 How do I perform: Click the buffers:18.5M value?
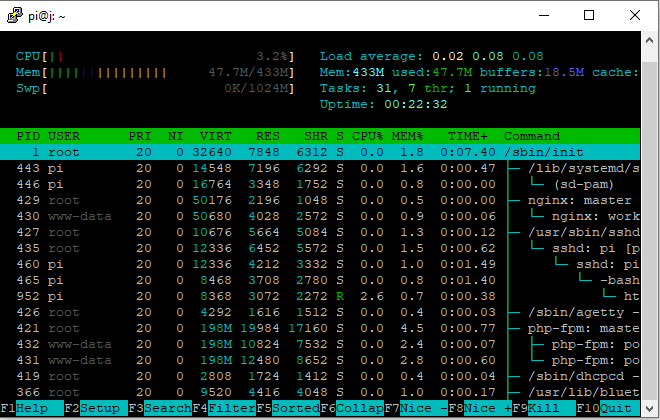(532, 72)
